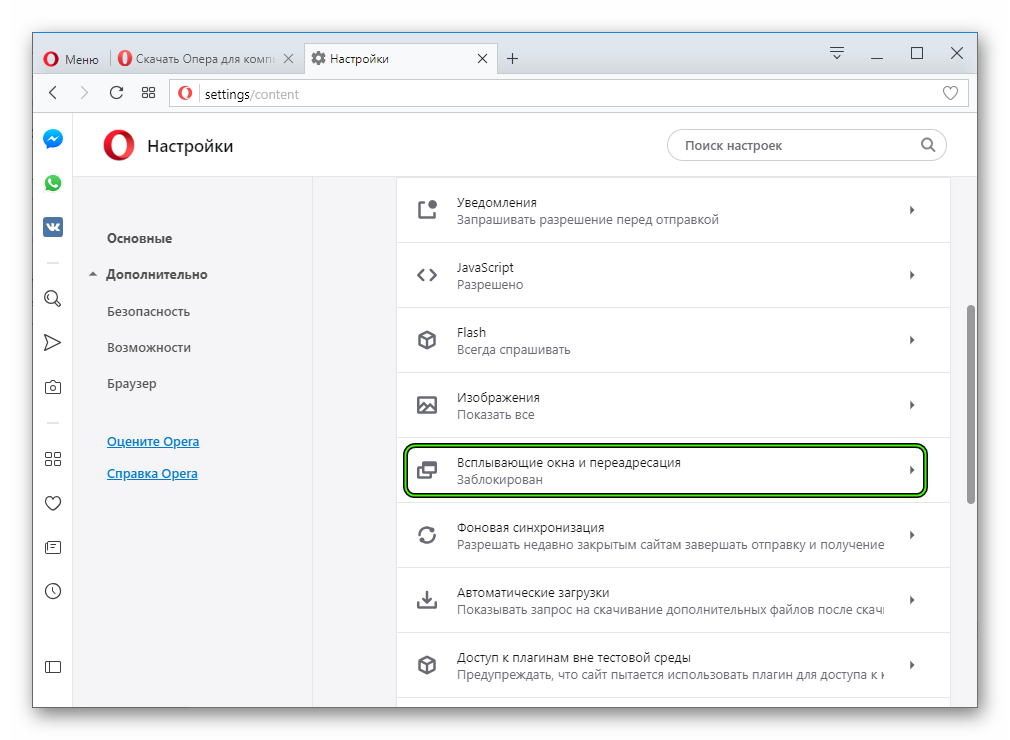
Task: Go back with the back arrow
Action: point(53,93)
